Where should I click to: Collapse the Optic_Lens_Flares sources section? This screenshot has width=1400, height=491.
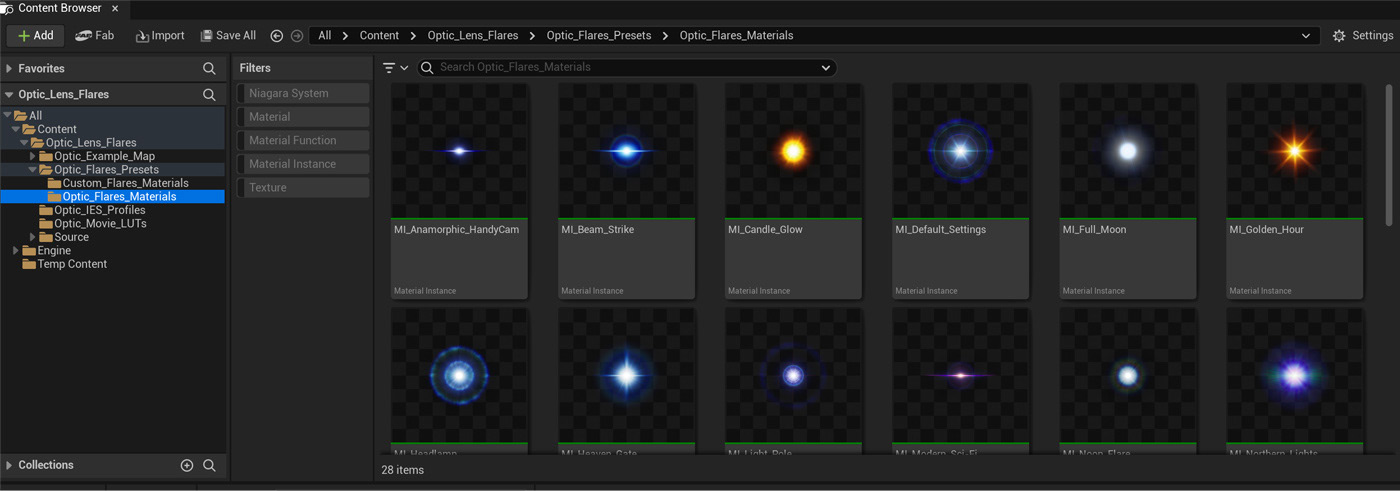9,95
